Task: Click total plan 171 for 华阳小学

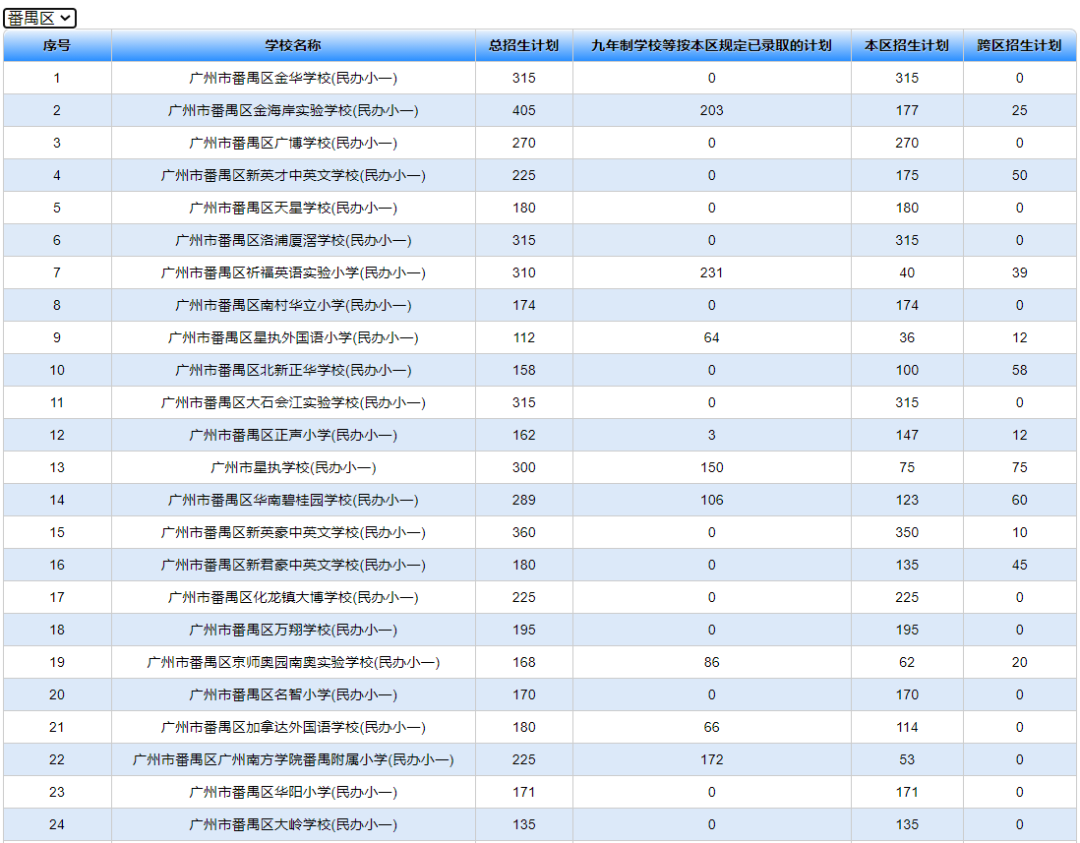Action: [523, 792]
